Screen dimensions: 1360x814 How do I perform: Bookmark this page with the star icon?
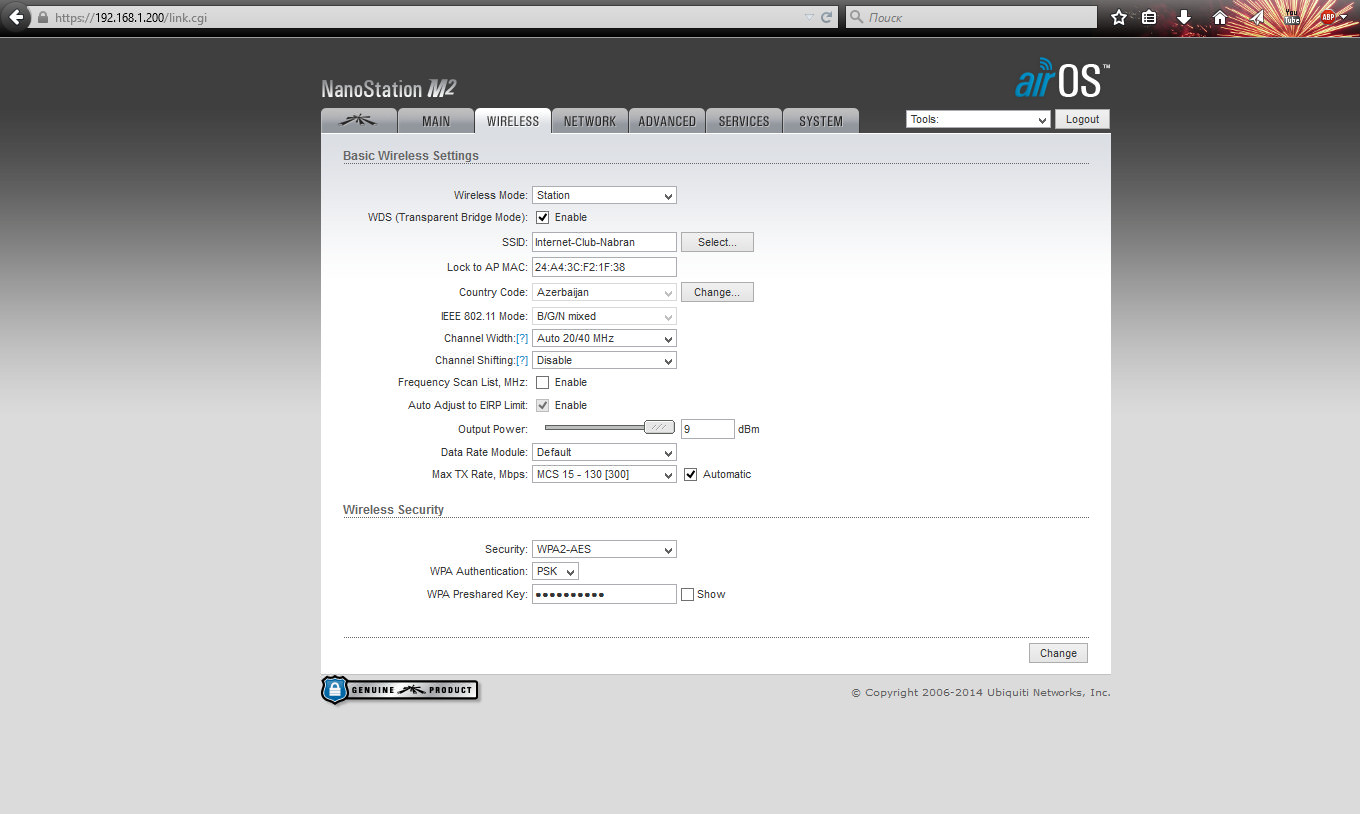tap(1119, 18)
